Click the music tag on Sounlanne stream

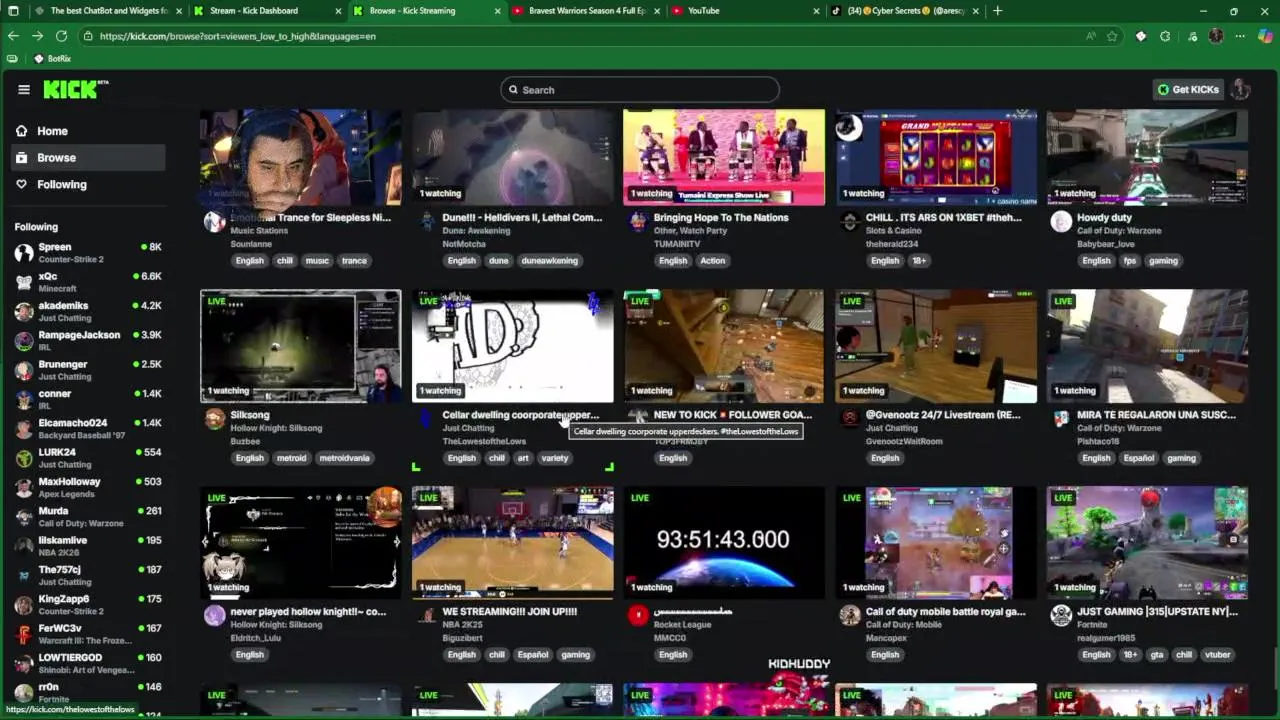tap(317, 260)
